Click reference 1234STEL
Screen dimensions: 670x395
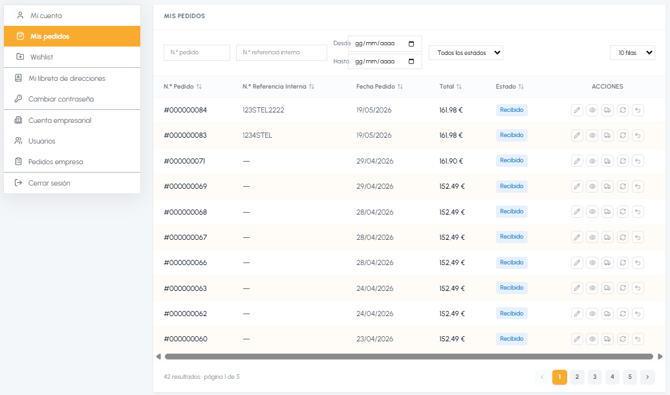click(257, 136)
